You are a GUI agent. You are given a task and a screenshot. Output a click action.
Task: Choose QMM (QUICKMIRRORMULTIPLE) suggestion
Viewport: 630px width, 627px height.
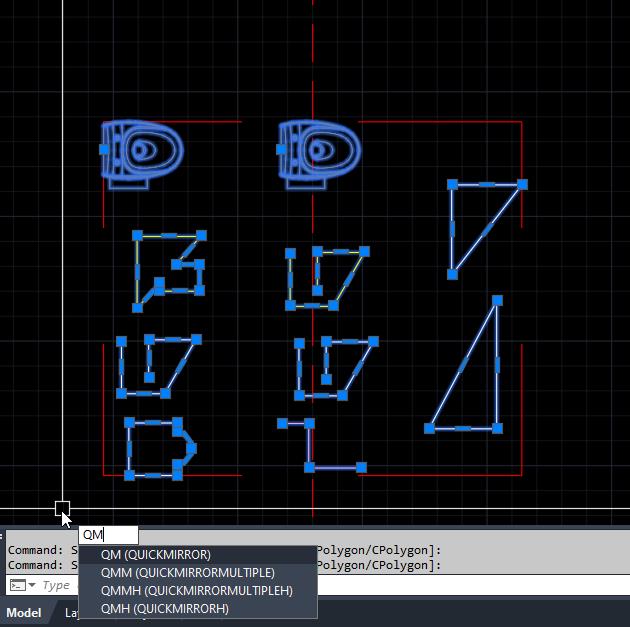[198, 572]
